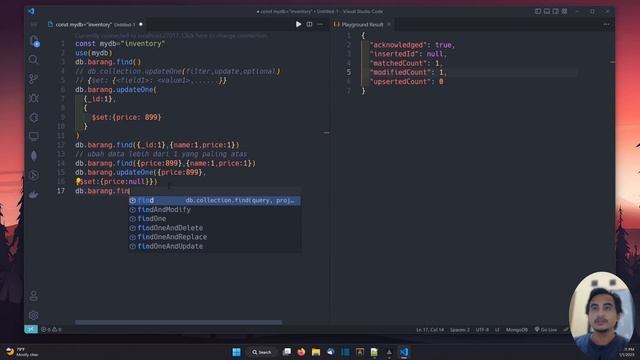Click the unsaved dot on the Untitled-1 tab
This screenshot has height=360, width=640.
(141, 24)
